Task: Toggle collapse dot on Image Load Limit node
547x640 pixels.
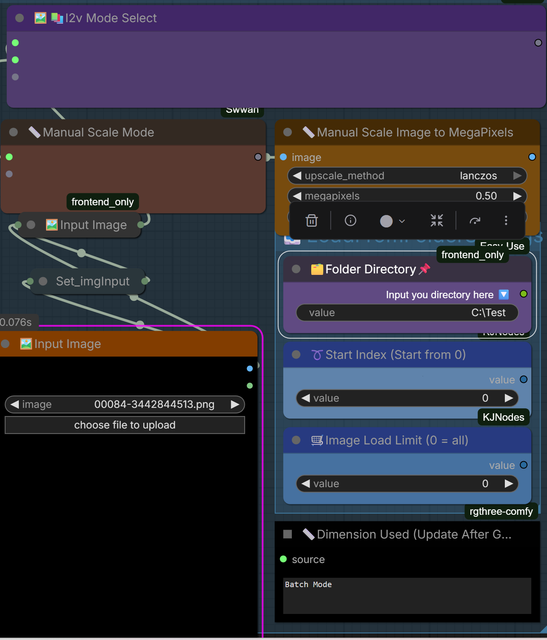Action: [296, 440]
